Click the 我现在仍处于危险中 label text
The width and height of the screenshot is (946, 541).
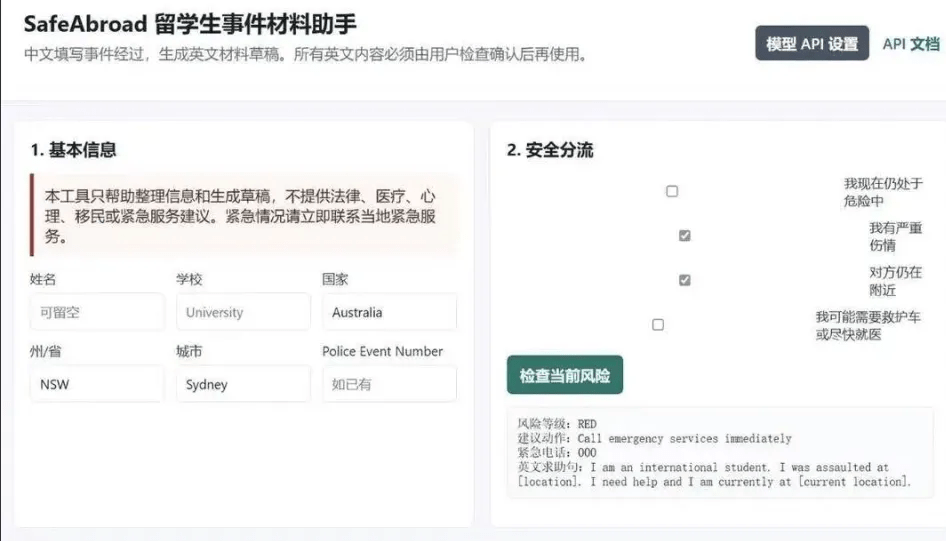pos(883,192)
